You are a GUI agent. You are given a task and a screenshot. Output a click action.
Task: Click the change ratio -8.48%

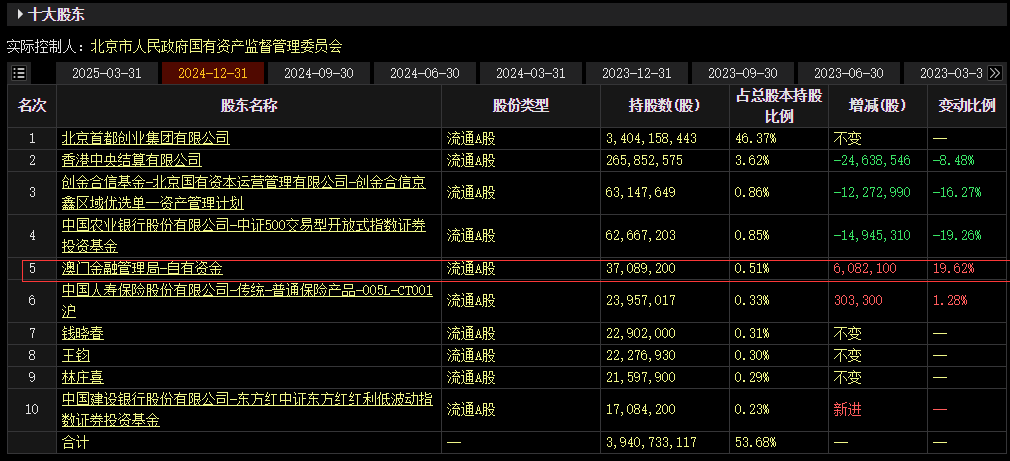(953, 160)
